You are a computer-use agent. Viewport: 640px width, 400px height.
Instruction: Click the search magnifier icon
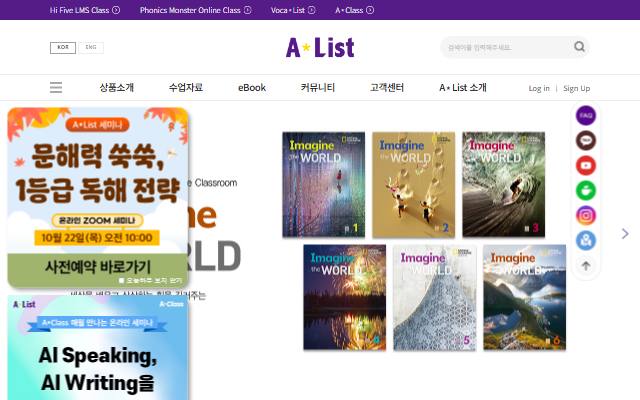click(579, 47)
